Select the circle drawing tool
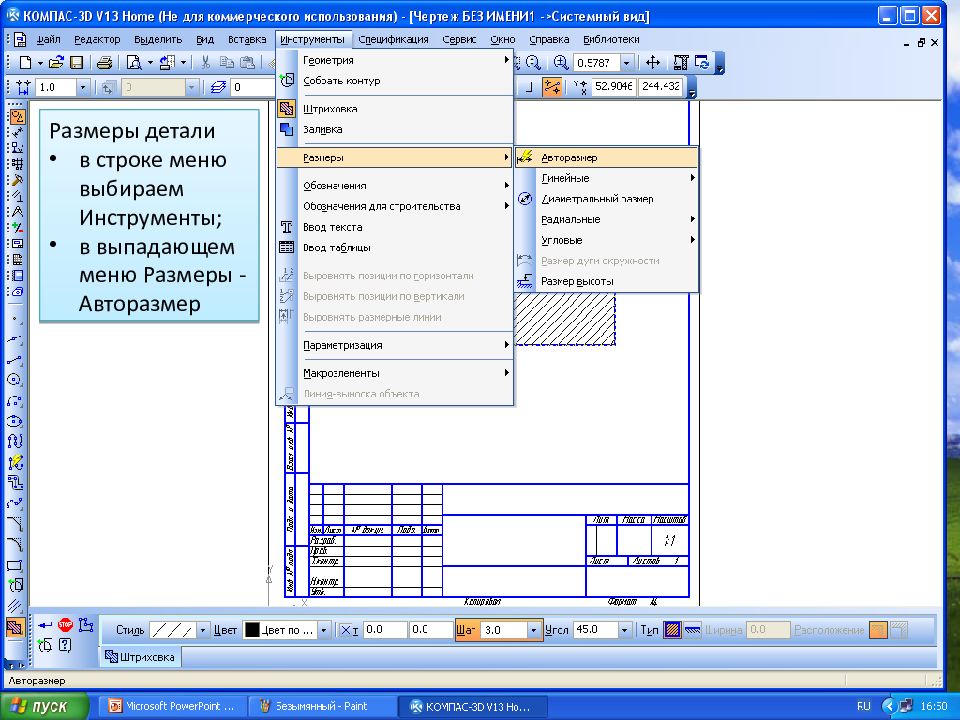 [x=15, y=380]
